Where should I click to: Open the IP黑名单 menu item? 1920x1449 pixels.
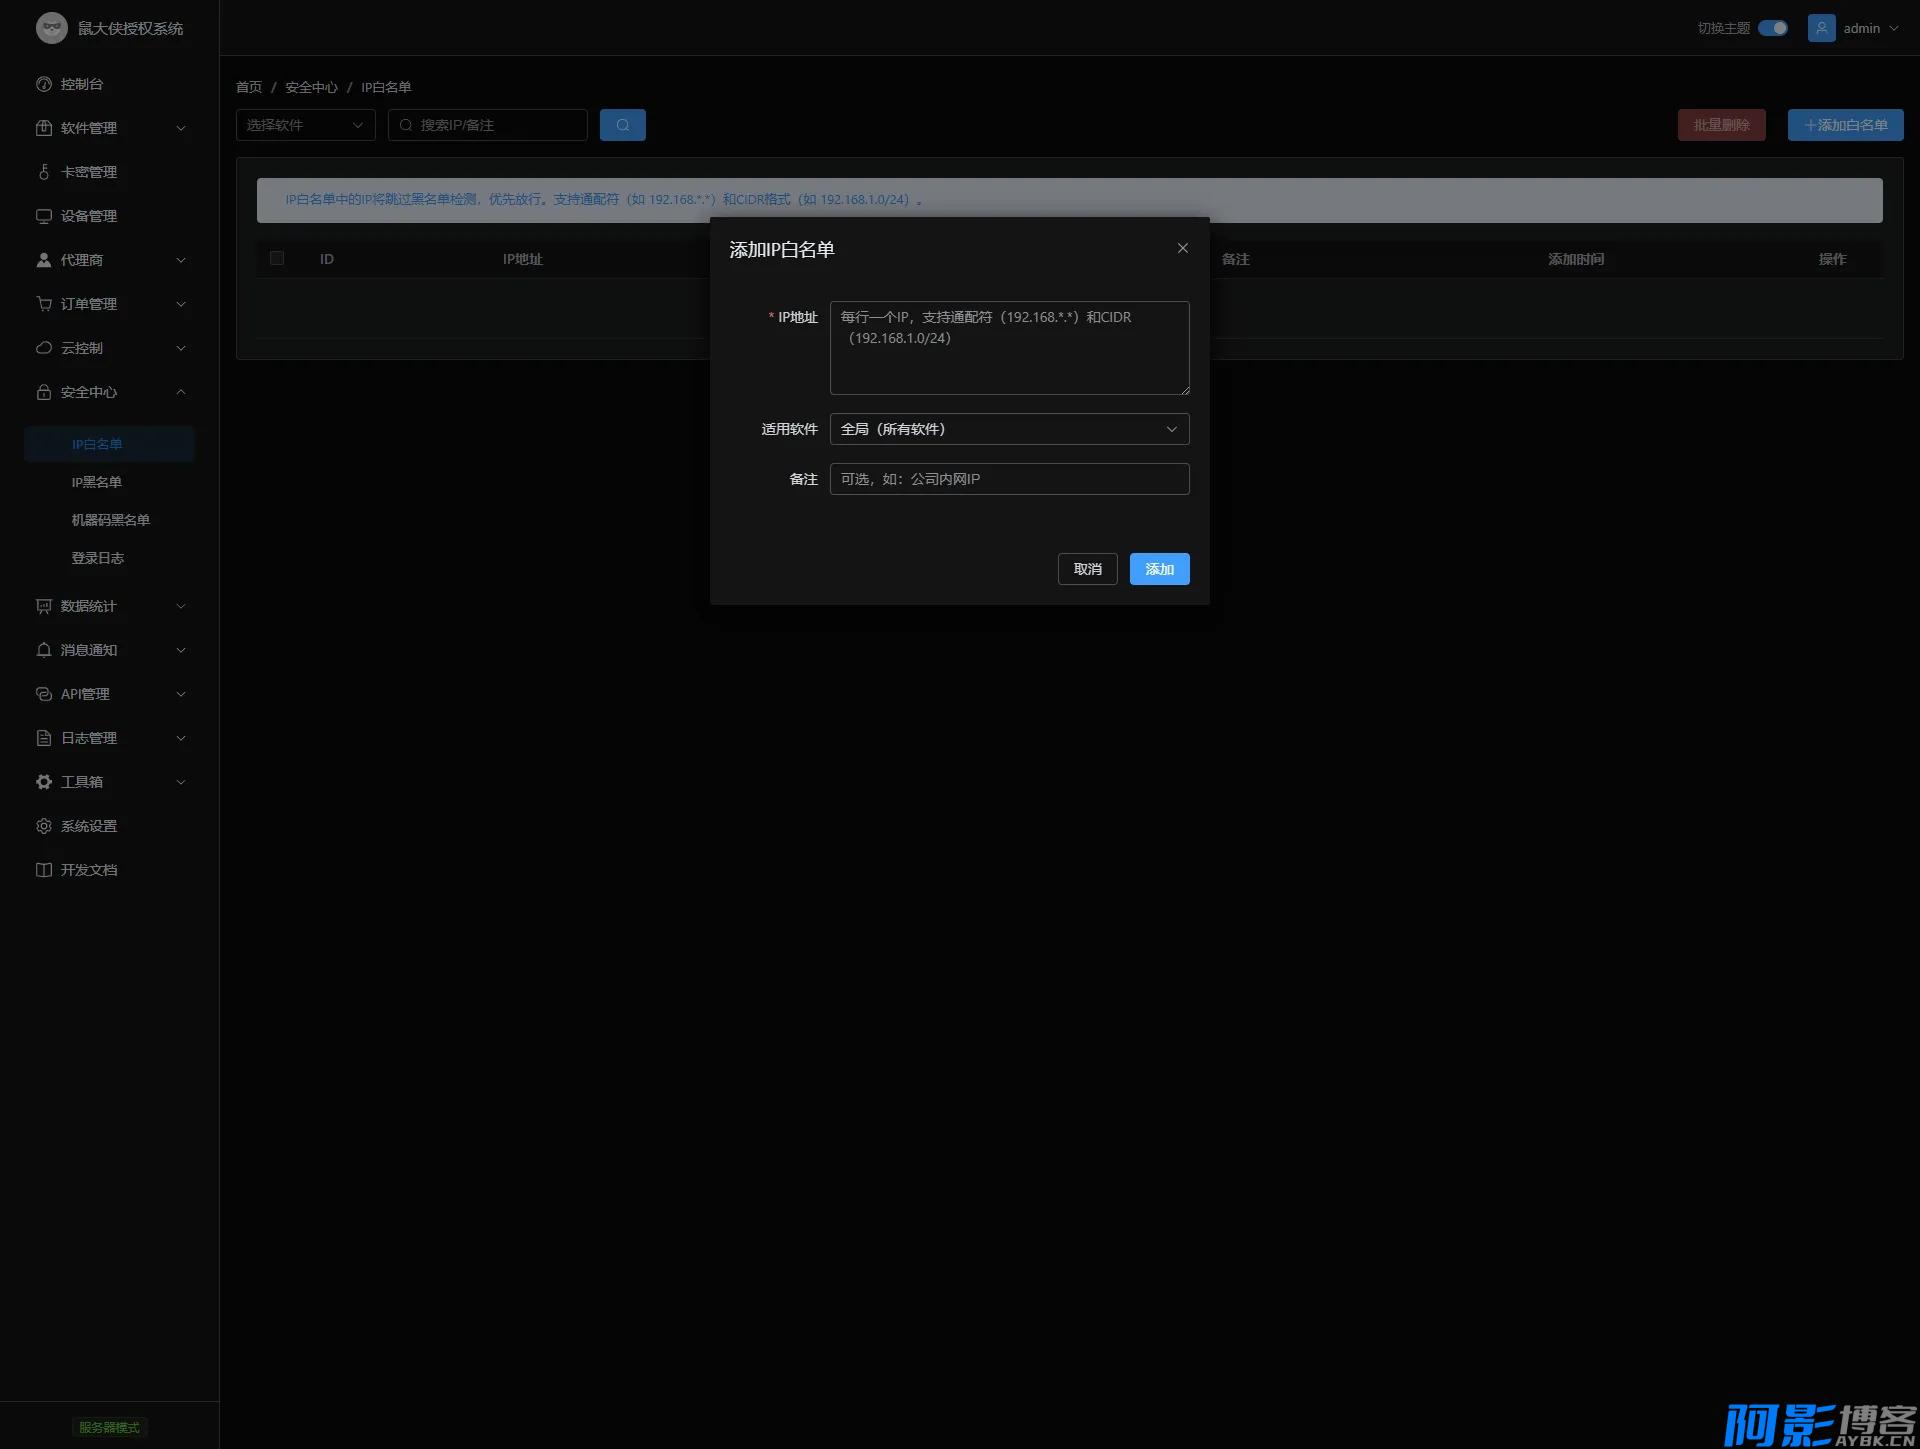pyautogui.click(x=96, y=482)
